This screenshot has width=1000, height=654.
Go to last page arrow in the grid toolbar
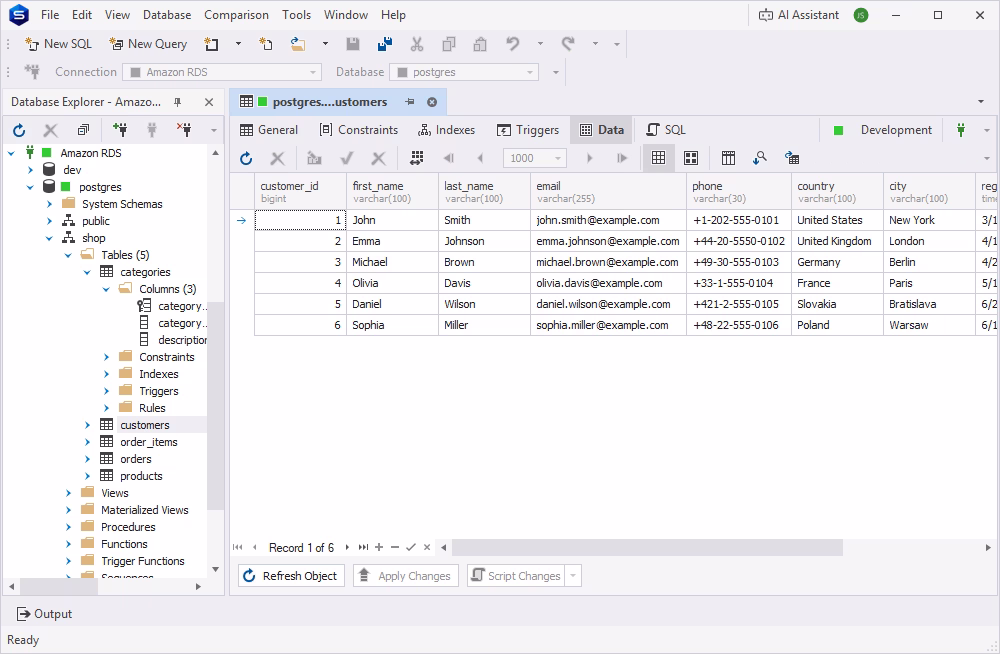click(622, 158)
